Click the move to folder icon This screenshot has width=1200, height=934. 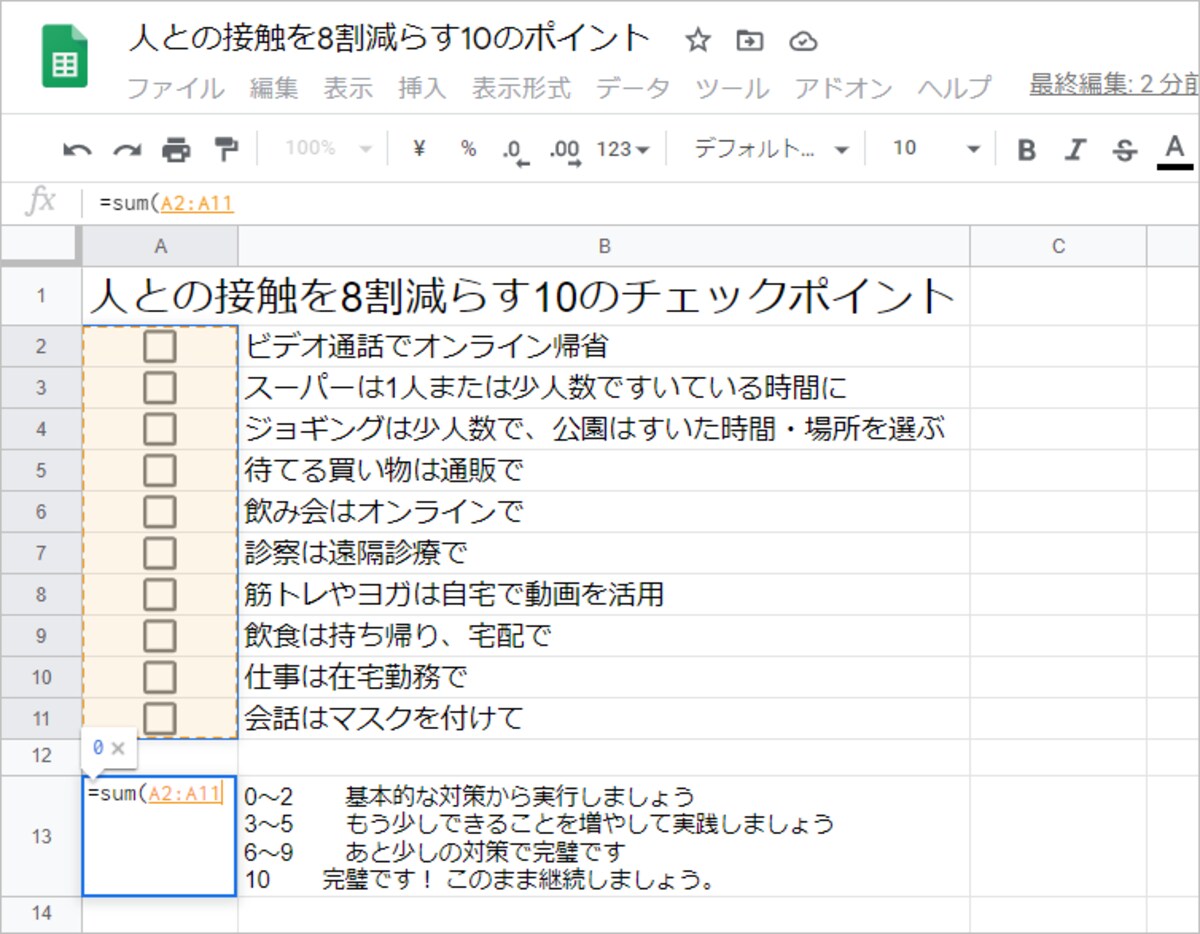coord(749,40)
